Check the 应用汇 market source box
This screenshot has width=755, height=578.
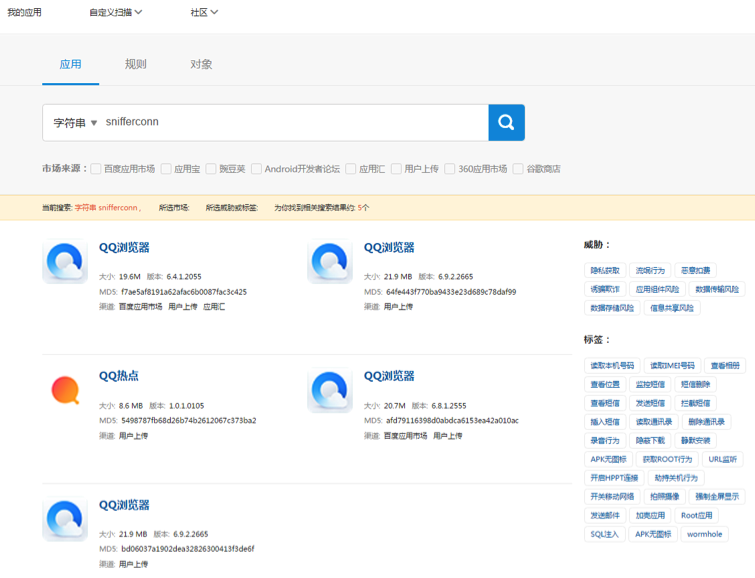pyautogui.click(x=351, y=169)
